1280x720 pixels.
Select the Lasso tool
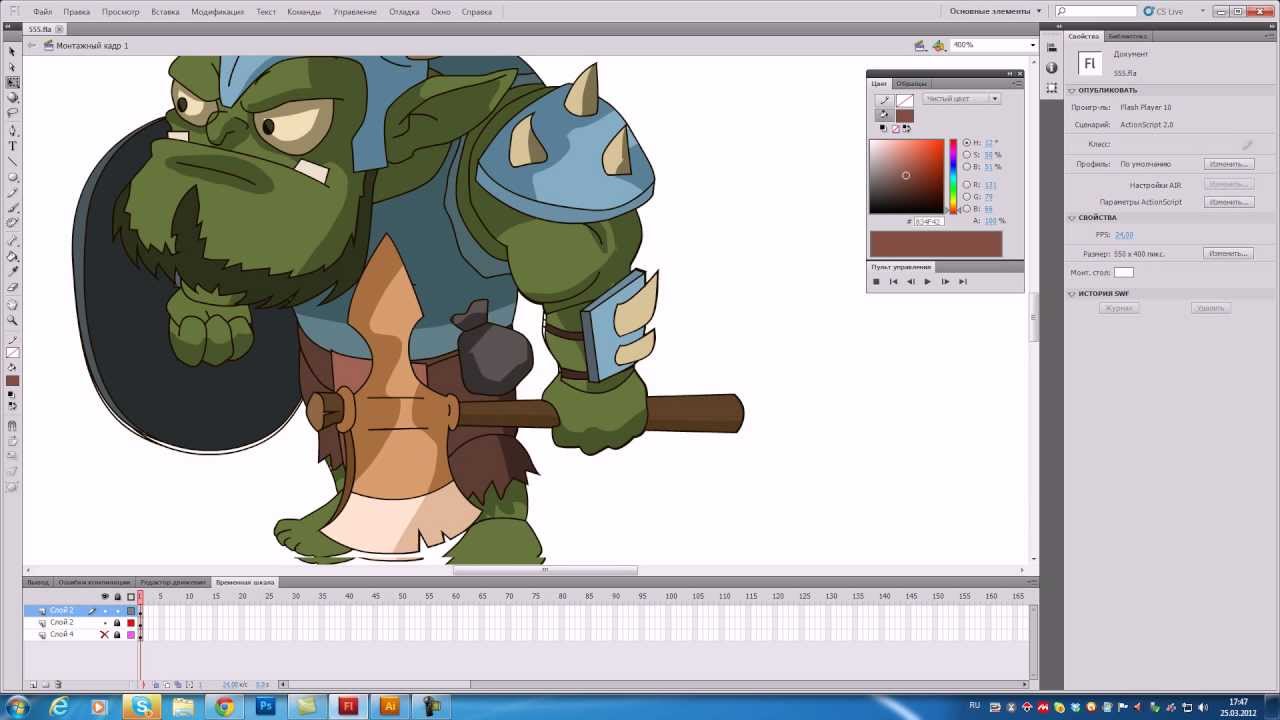click(x=12, y=113)
